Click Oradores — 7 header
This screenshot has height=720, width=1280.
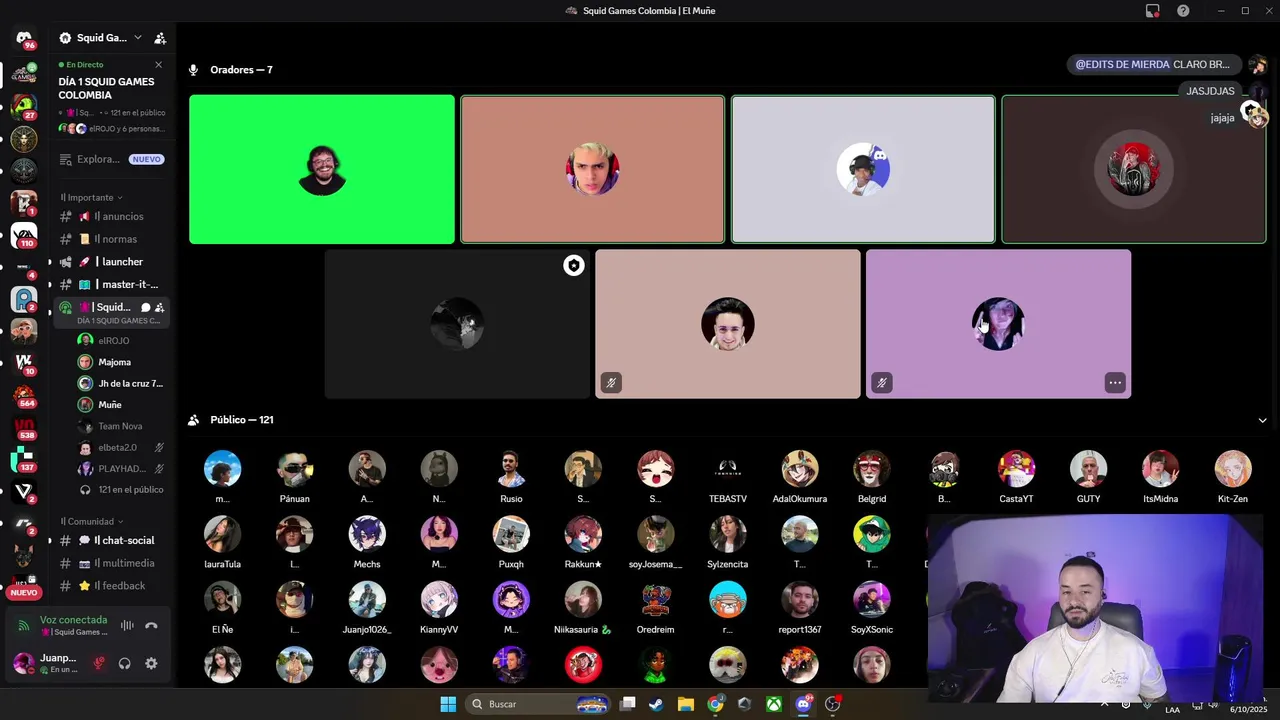pos(241,70)
